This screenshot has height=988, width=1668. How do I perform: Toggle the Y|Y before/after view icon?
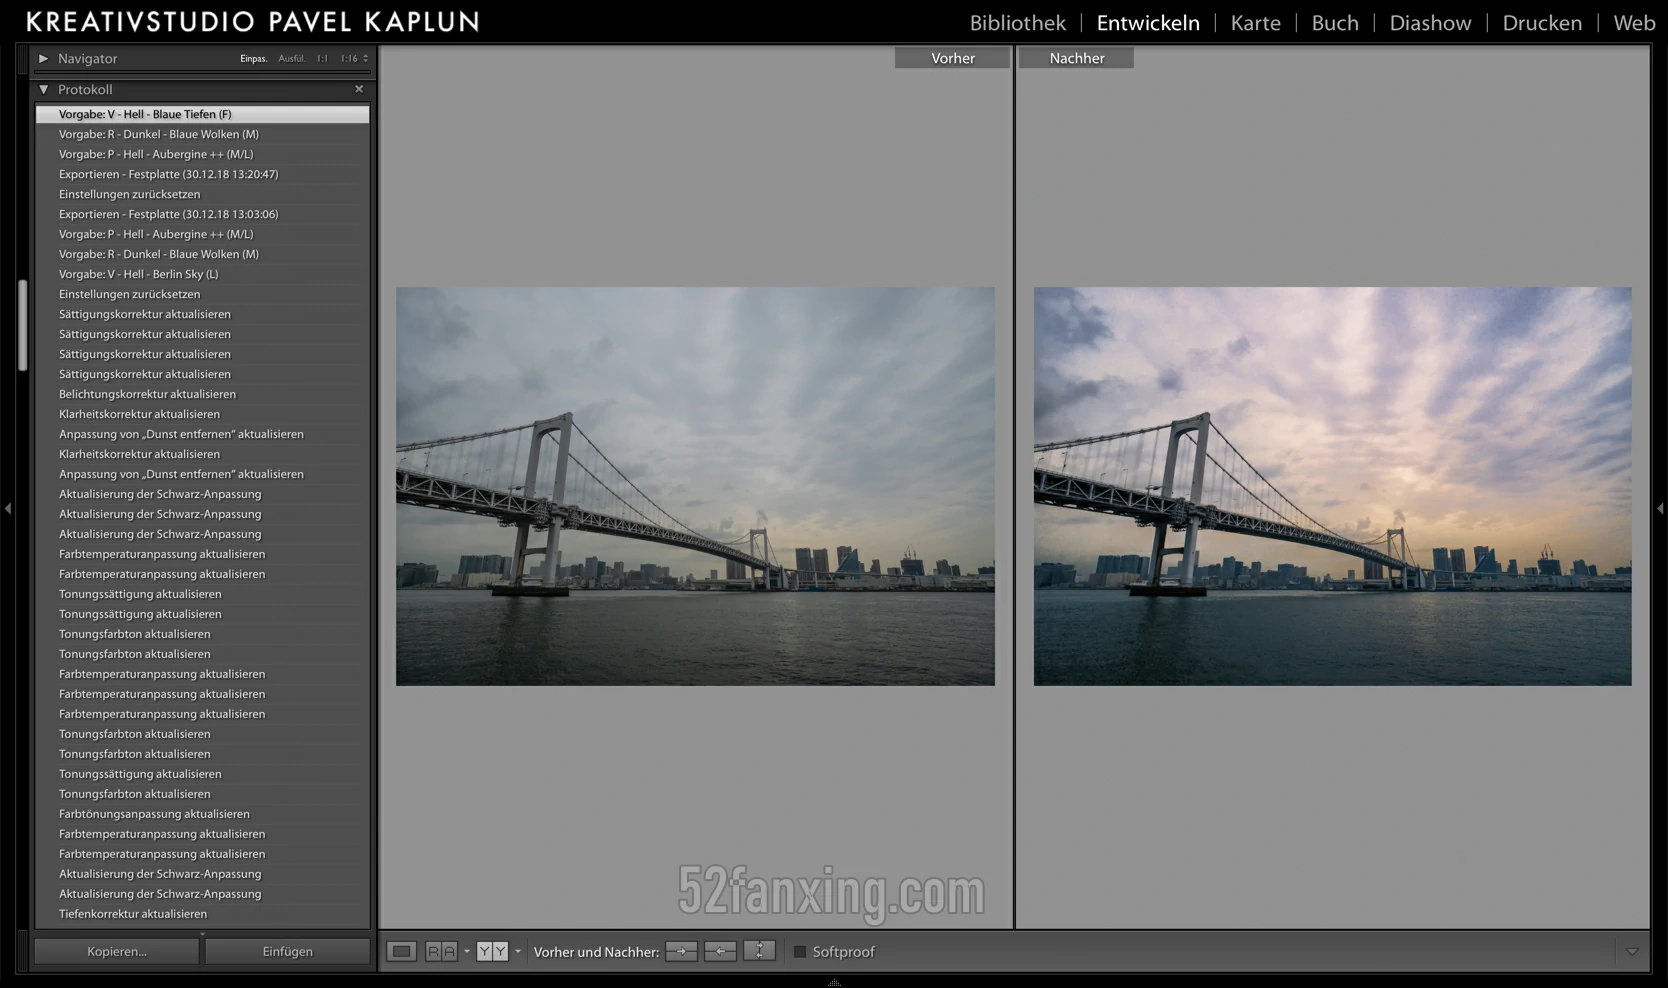point(492,951)
